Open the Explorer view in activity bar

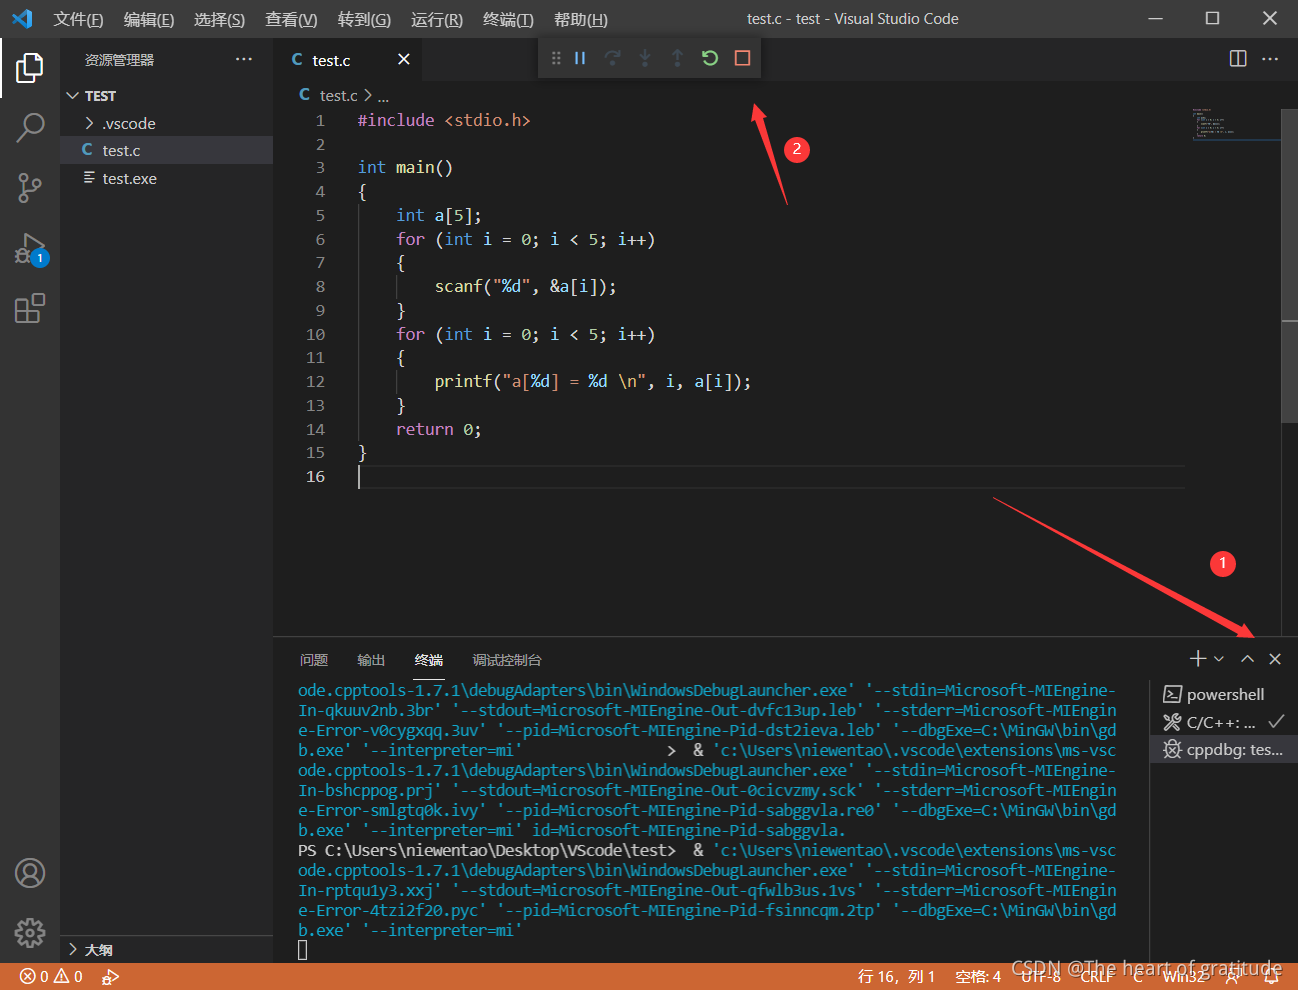tap(30, 67)
